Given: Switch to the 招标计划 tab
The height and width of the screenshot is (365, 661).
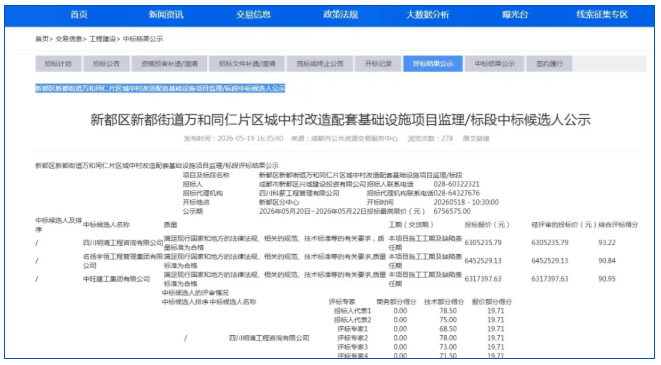Looking at the screenshot, I should [x=58, y=64].
